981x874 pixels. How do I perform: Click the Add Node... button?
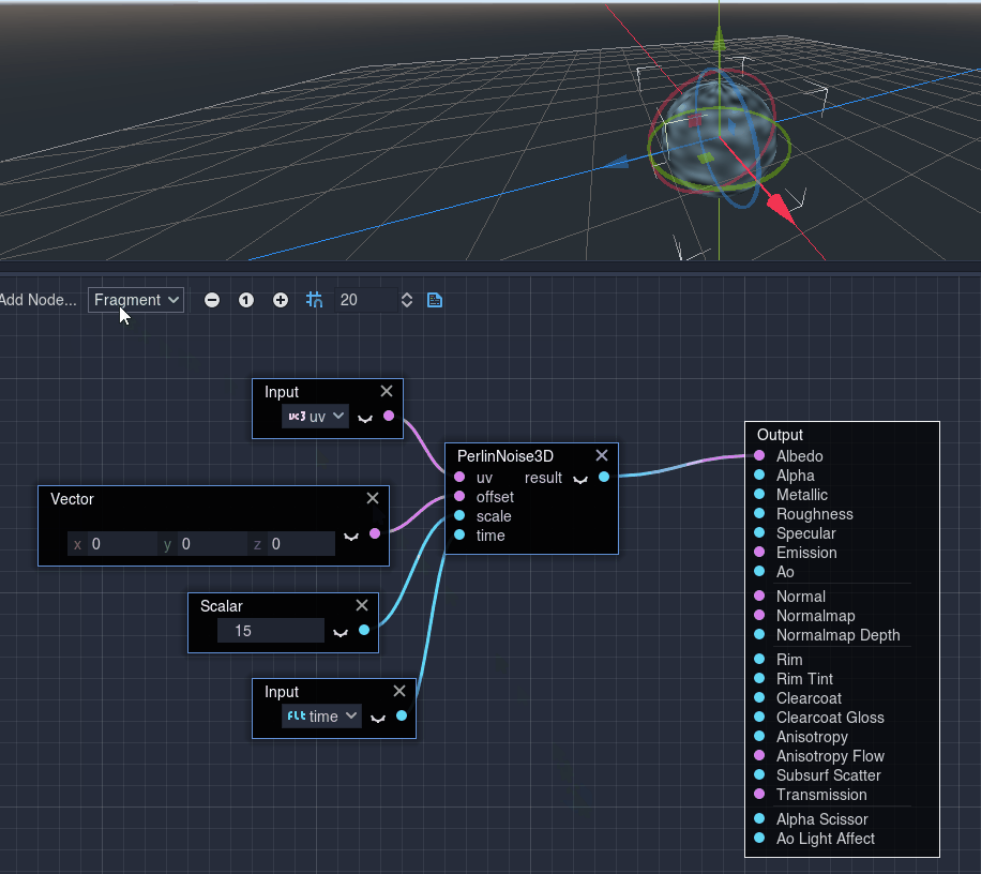38,300
